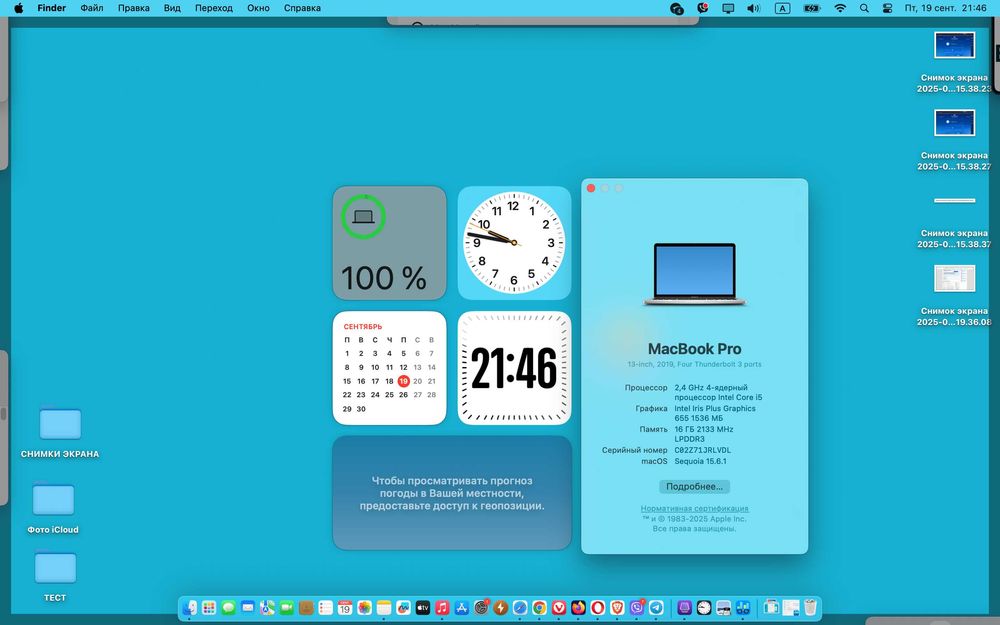1000x625 pixels.
Task: Click the date and time in menu bar
Action: point(945,8)
